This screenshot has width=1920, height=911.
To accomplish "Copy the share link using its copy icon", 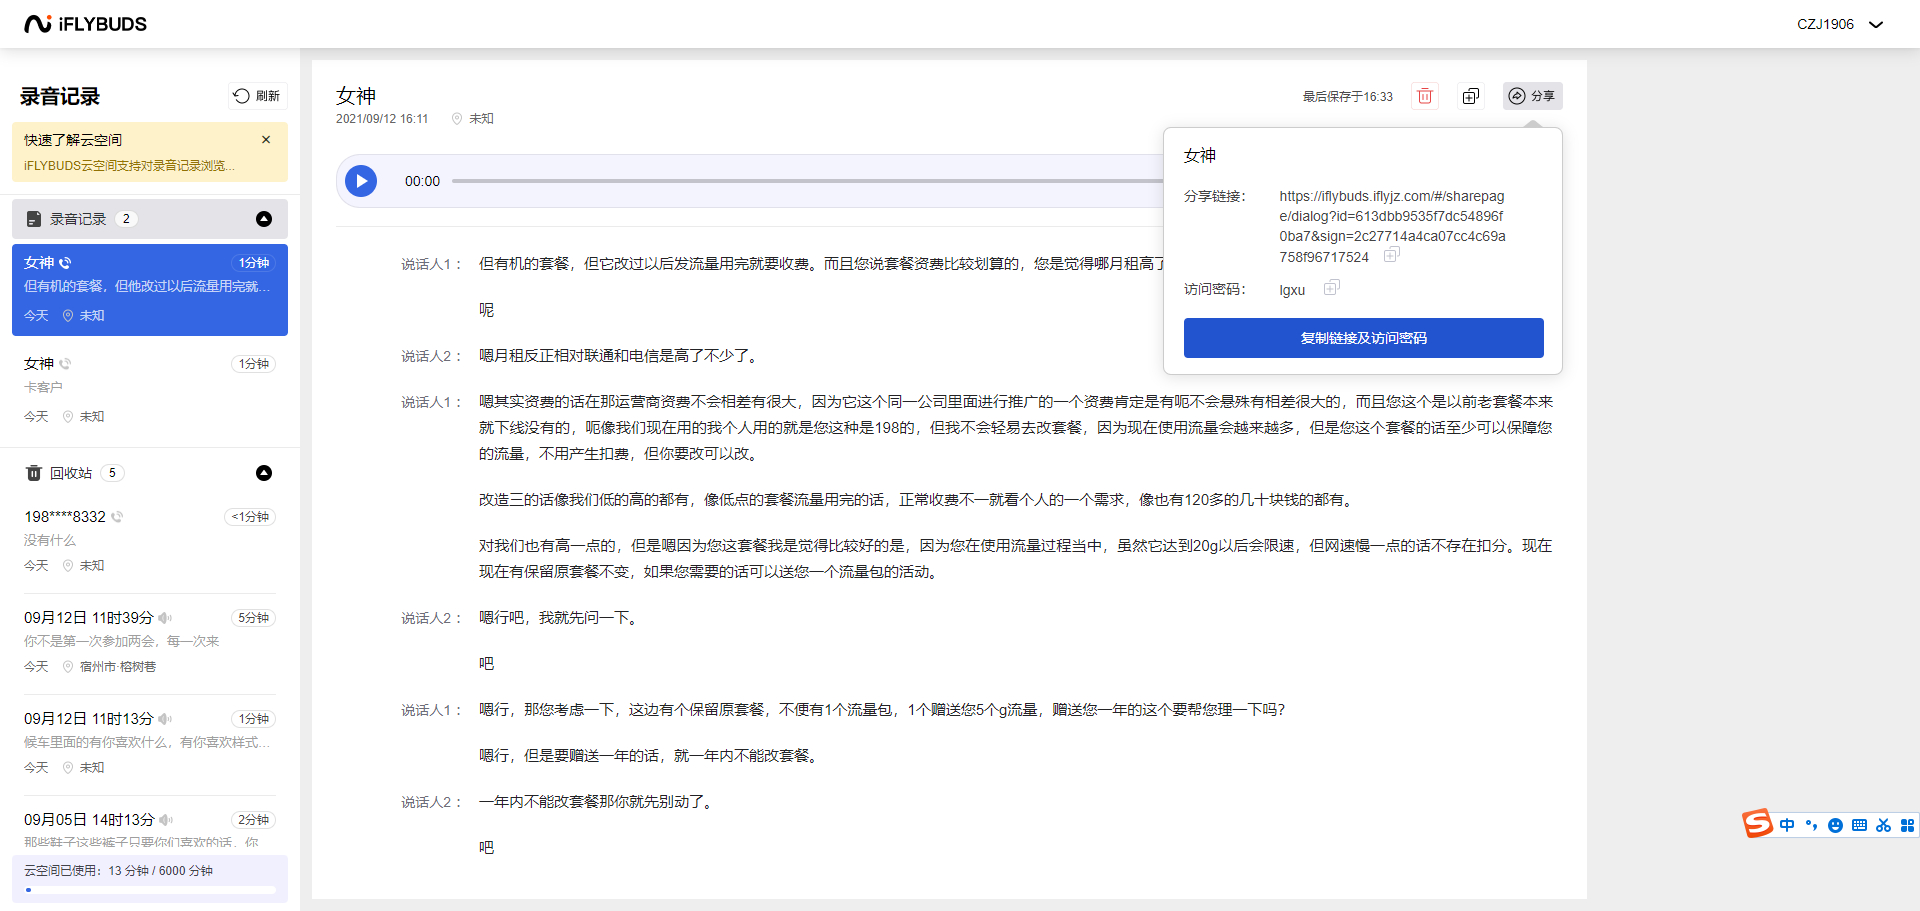I will [1391, 255].
